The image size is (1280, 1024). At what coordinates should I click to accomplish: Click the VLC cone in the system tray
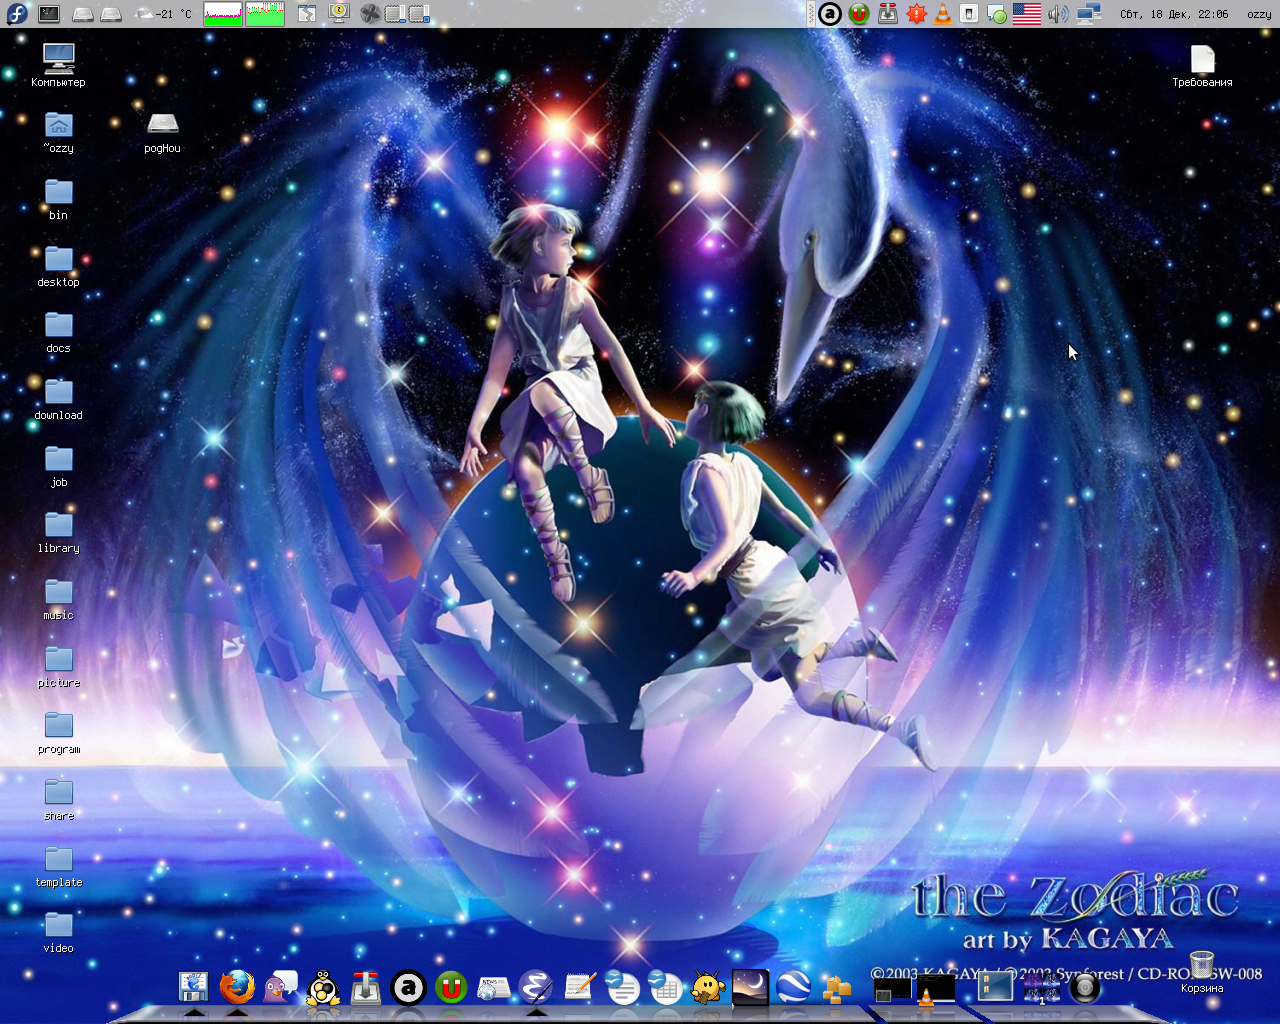(942, 14)
